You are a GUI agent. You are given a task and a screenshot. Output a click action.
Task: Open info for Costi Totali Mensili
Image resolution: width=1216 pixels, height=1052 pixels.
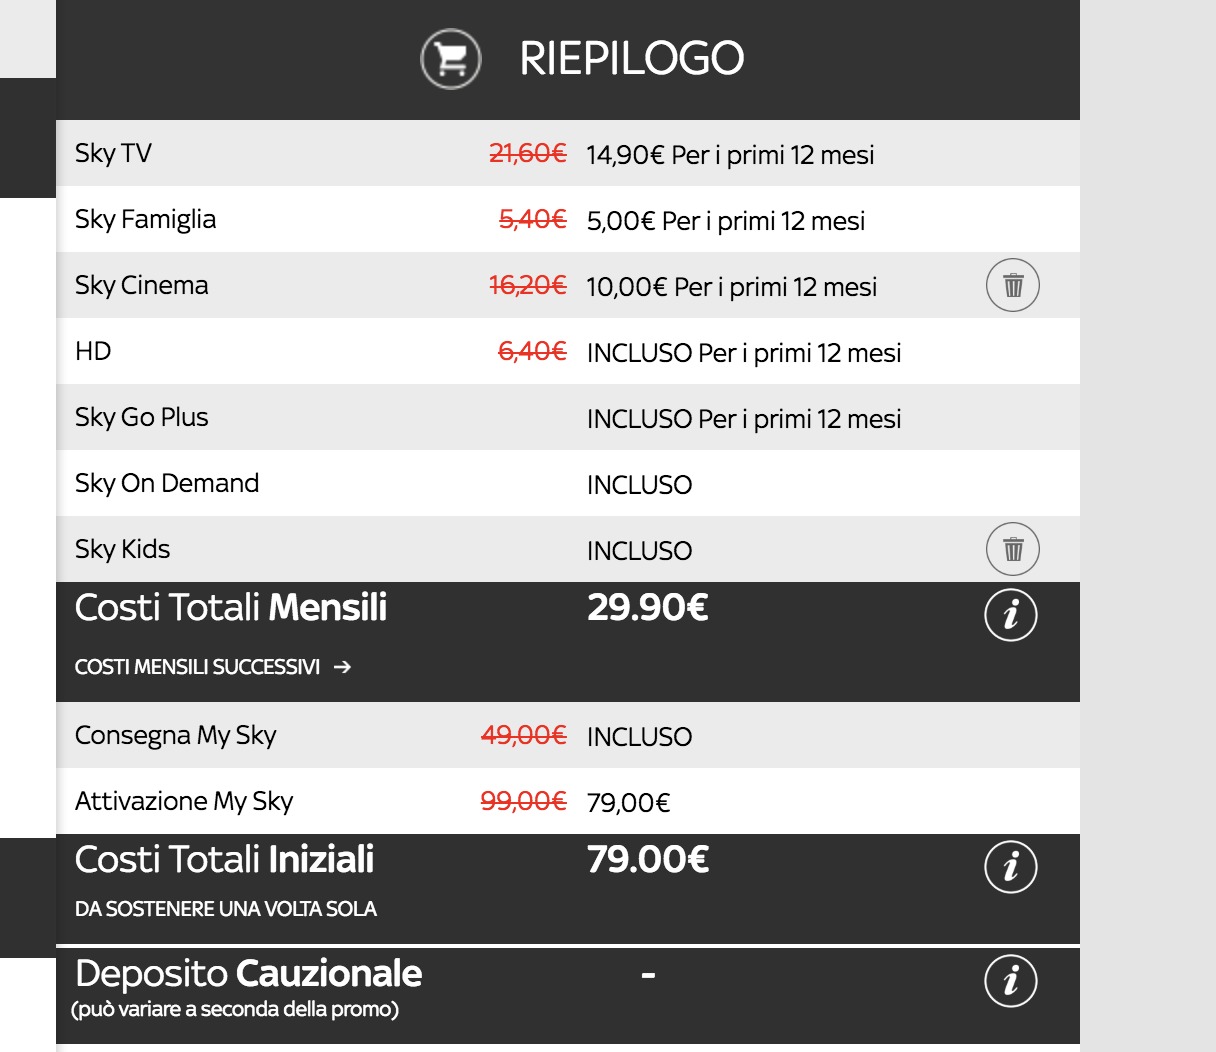1011,615
